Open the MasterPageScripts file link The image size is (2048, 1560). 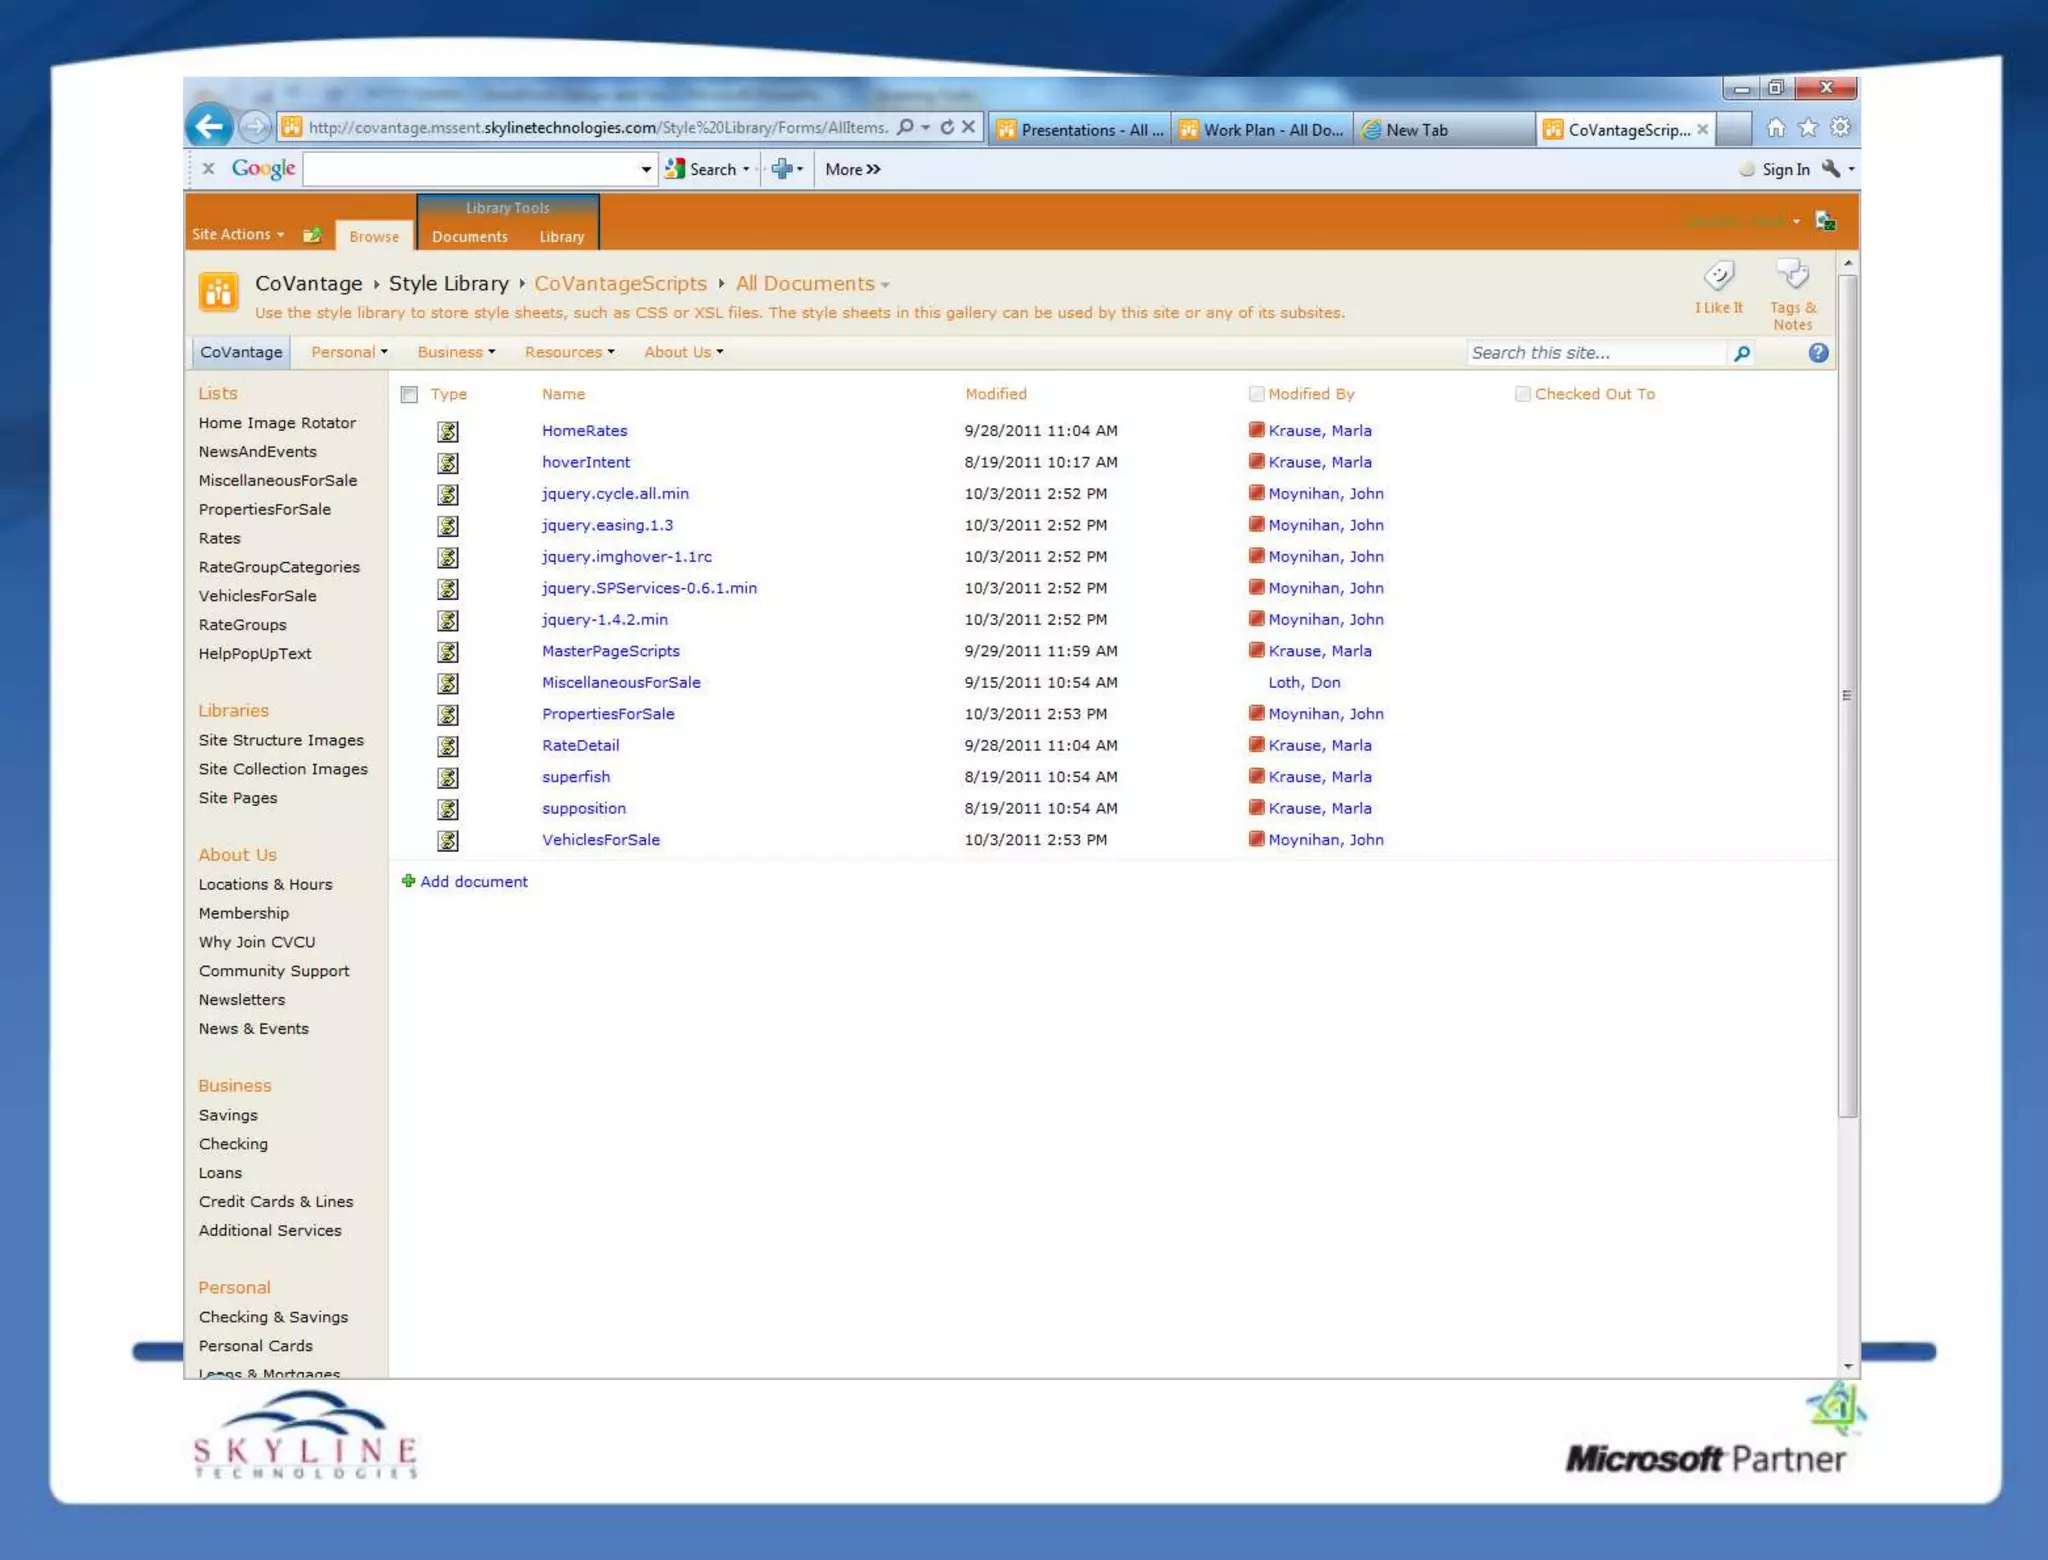click(x=610, y=651)
